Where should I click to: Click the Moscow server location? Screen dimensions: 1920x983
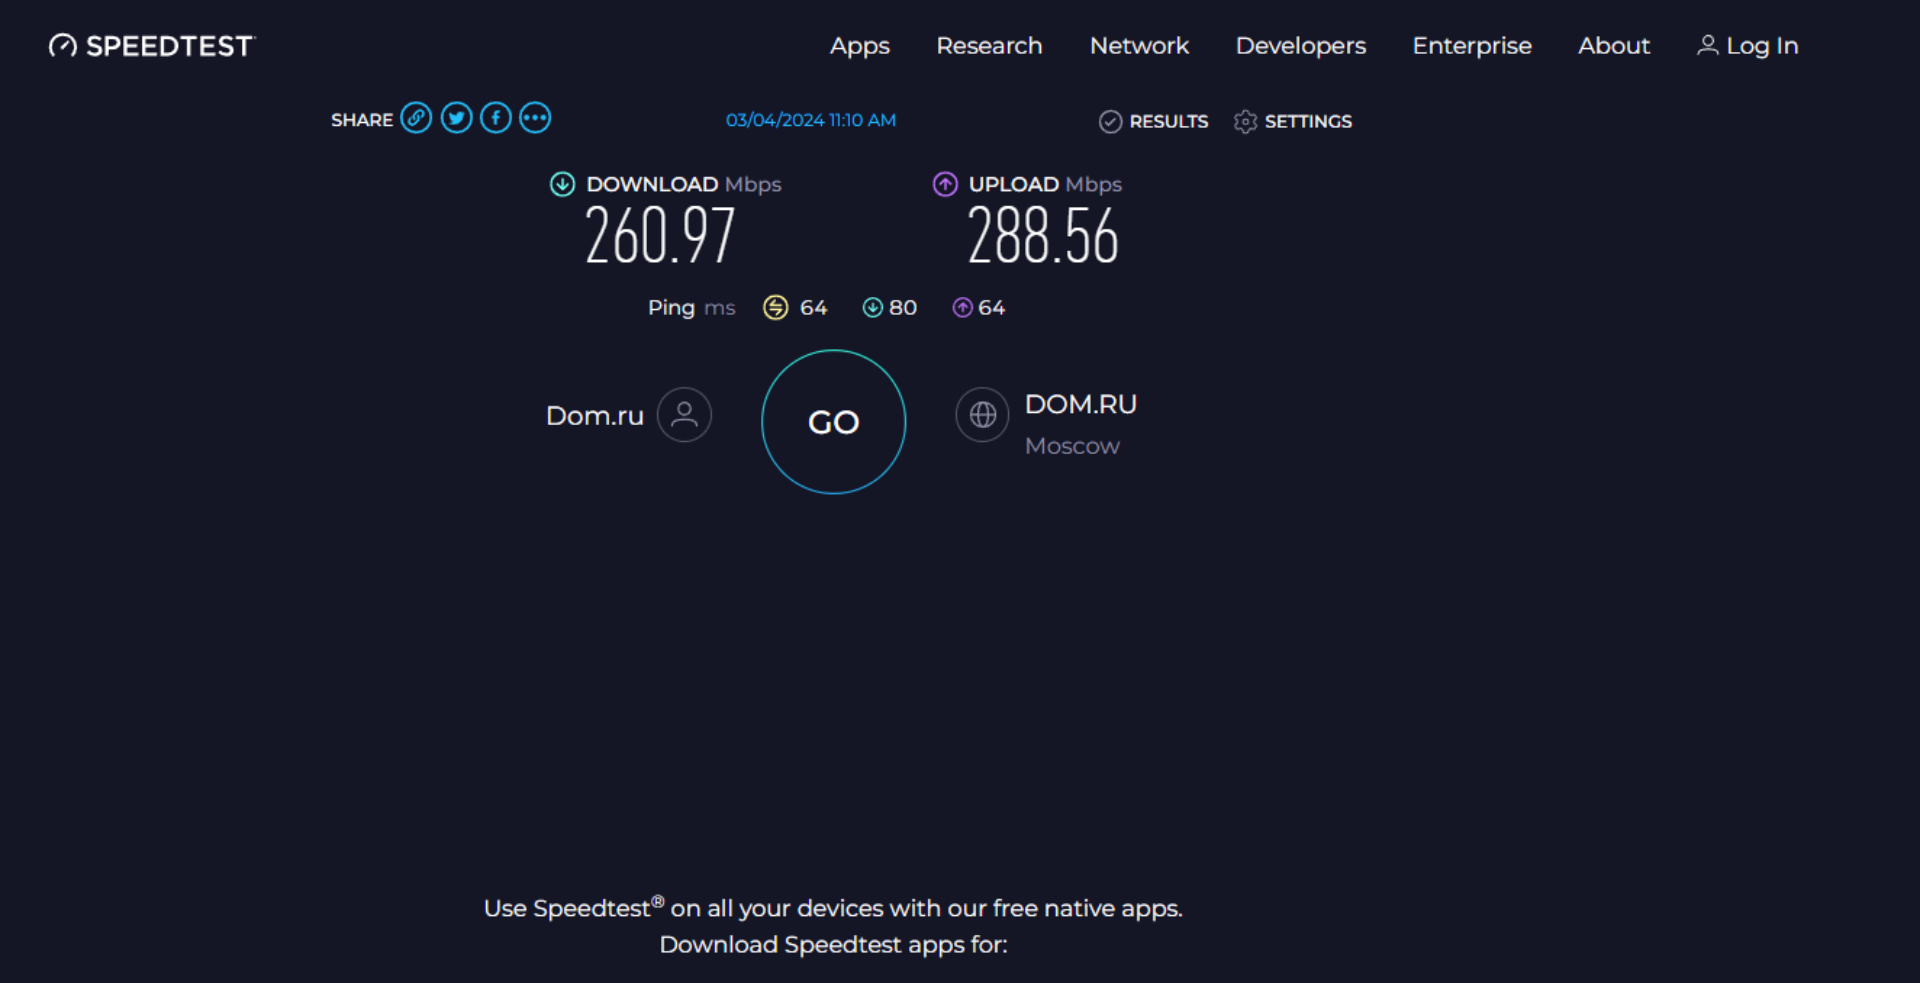pos(1072,446)
